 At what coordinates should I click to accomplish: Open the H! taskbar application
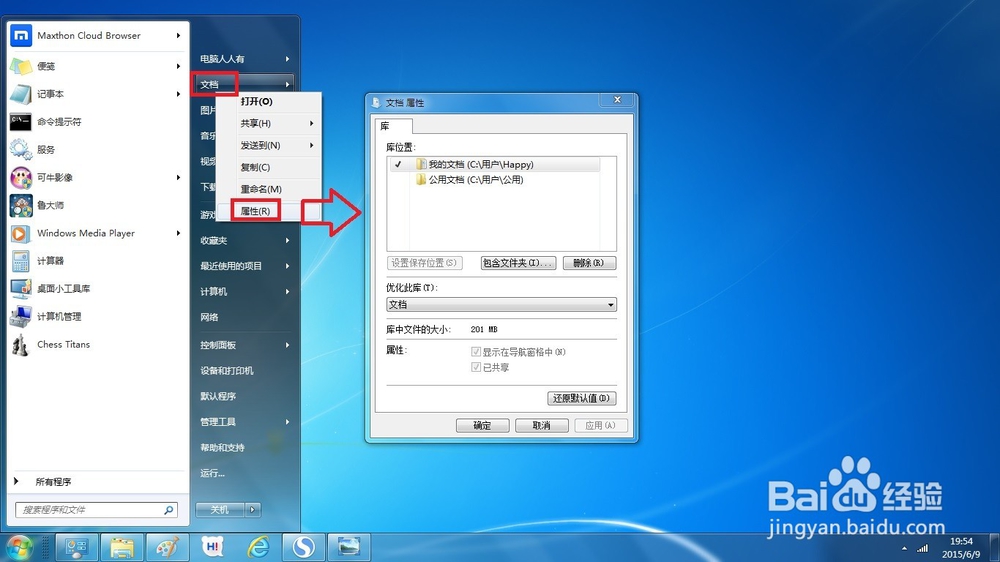coord(213,547)
